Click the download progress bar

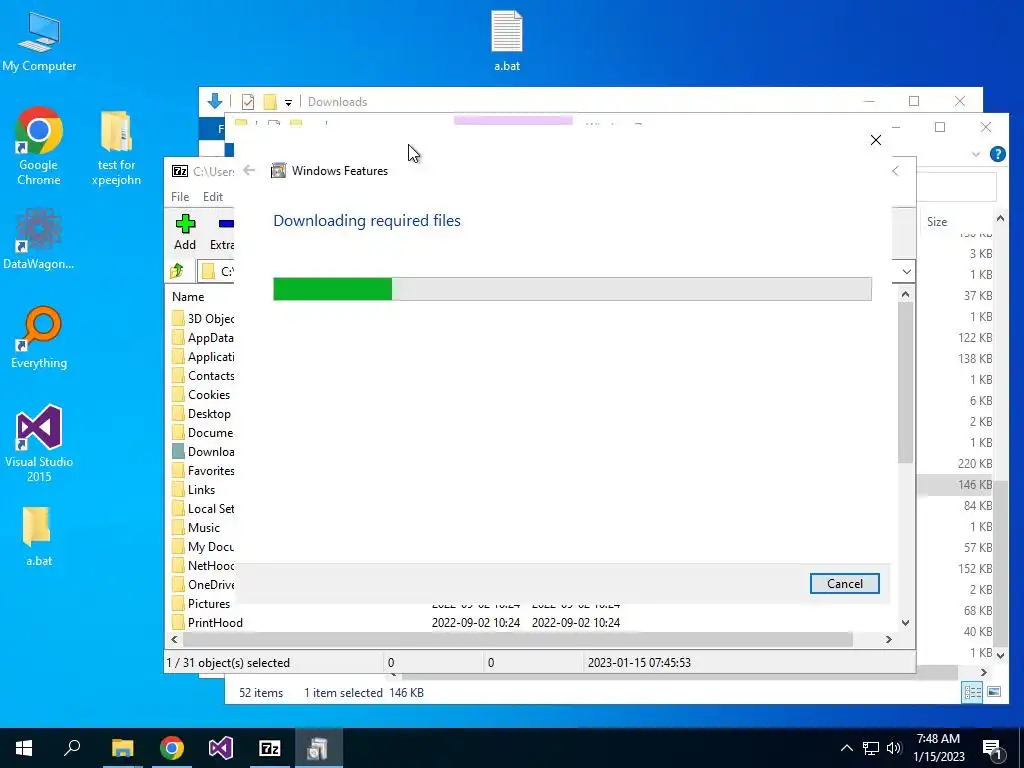(572, 289)
